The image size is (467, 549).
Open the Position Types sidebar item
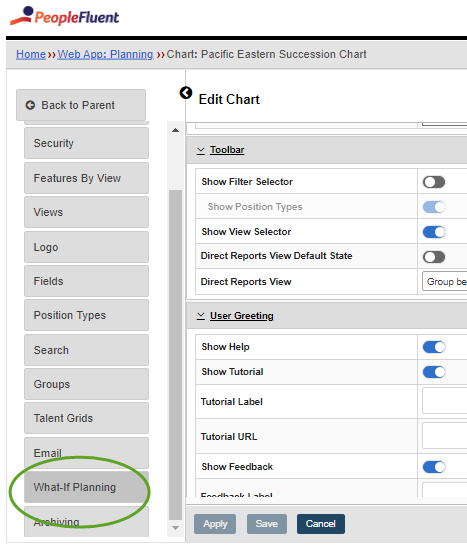86,315
